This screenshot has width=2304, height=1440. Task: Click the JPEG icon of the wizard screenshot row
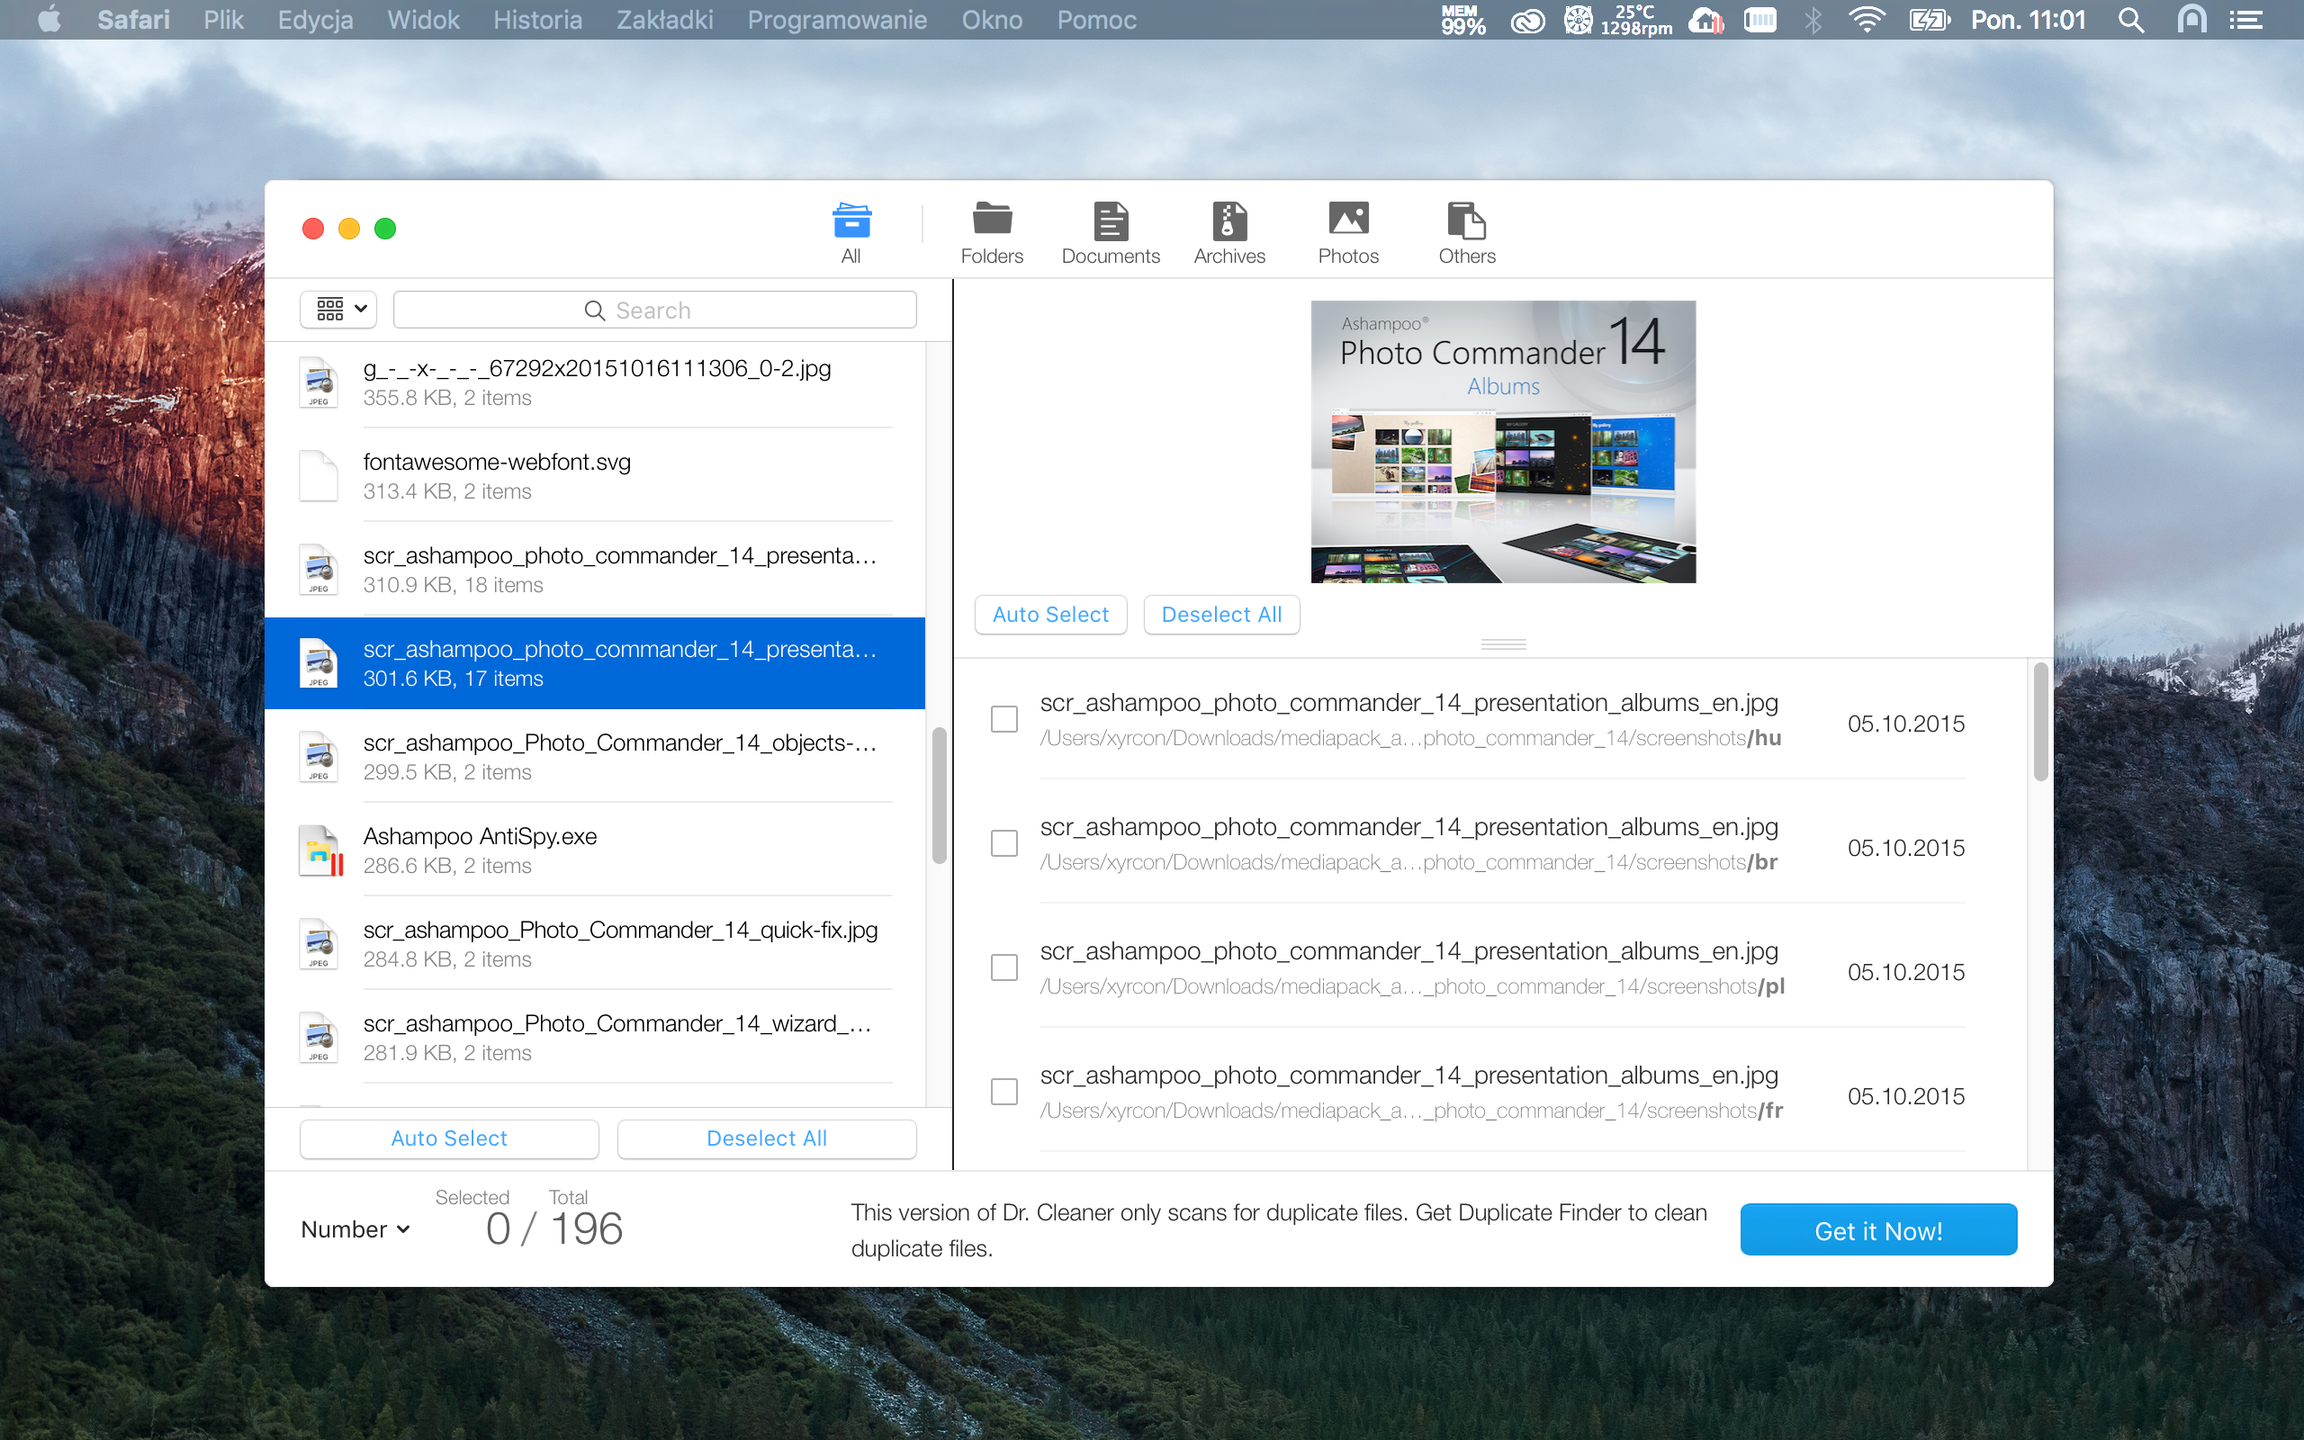coord(319,1038)
